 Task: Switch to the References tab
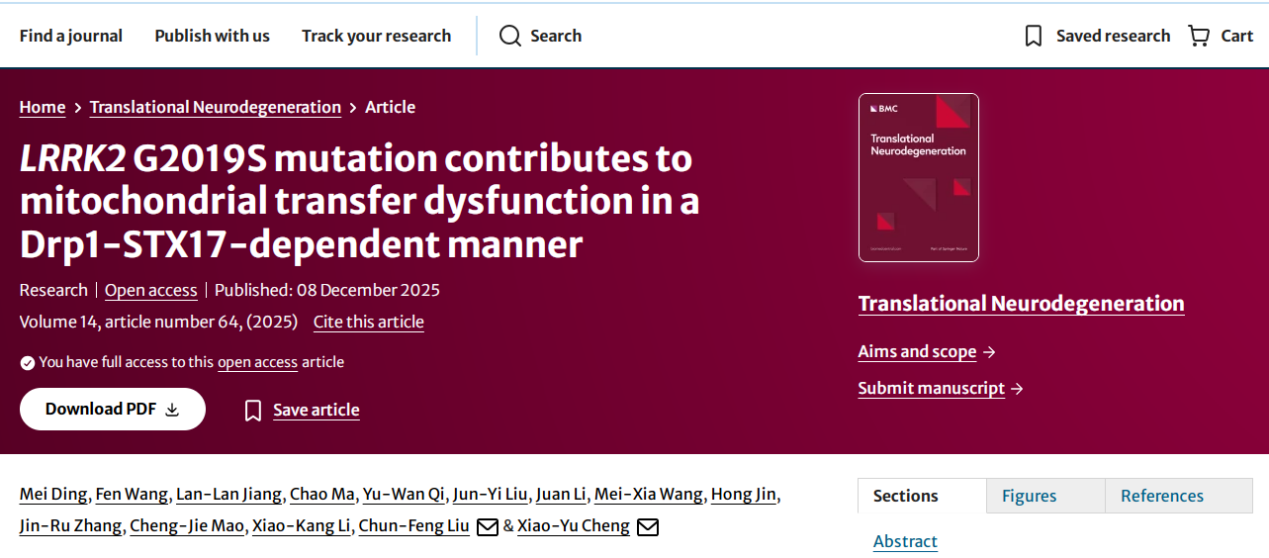(x=1162, y=496)
